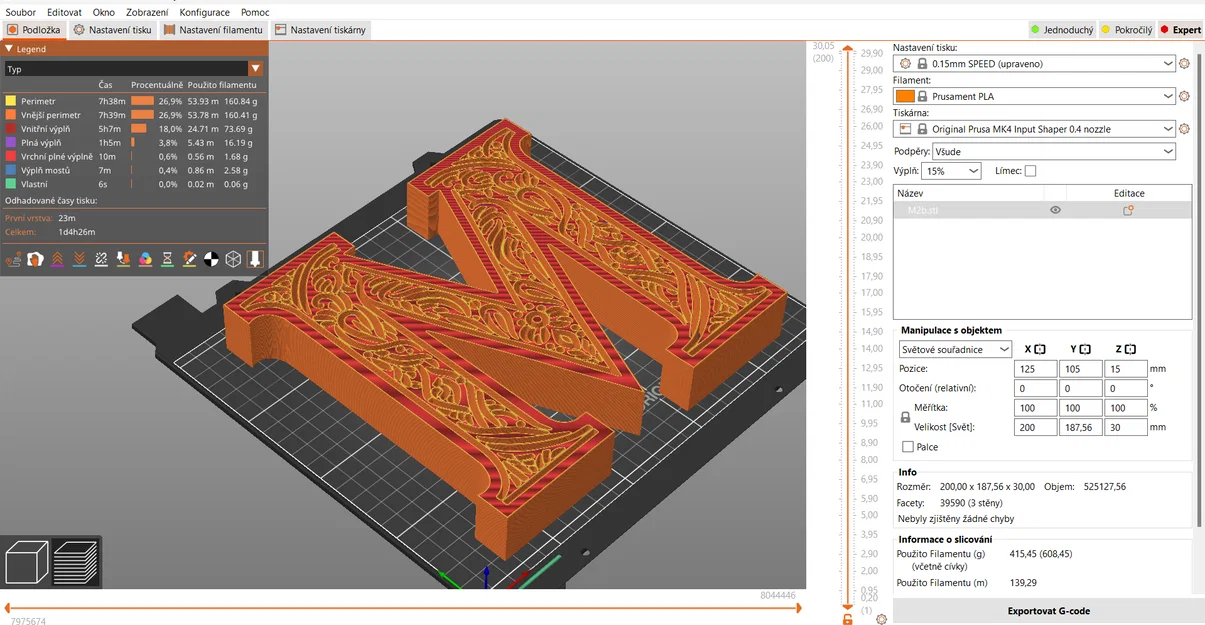Toggle the custom G-codes gear-pencil icon
This screenshot has width=1205, height=625.
189,259
